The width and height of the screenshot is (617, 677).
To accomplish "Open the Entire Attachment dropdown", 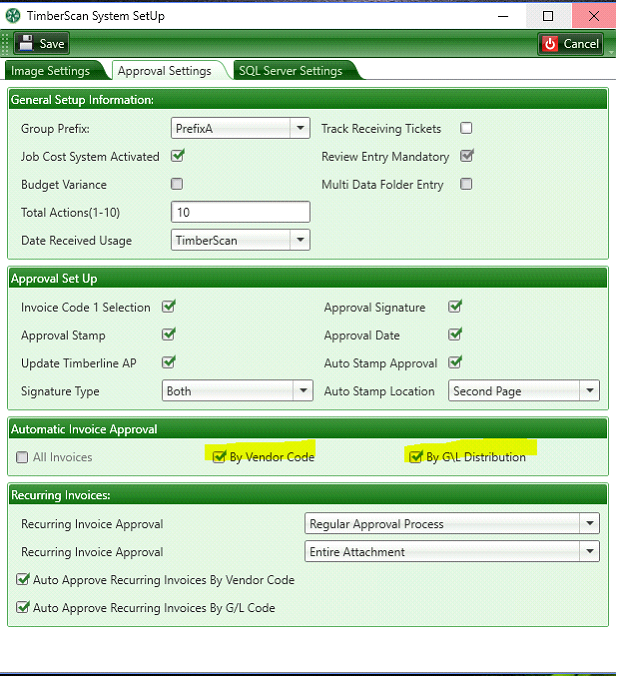I will [452, 551].
